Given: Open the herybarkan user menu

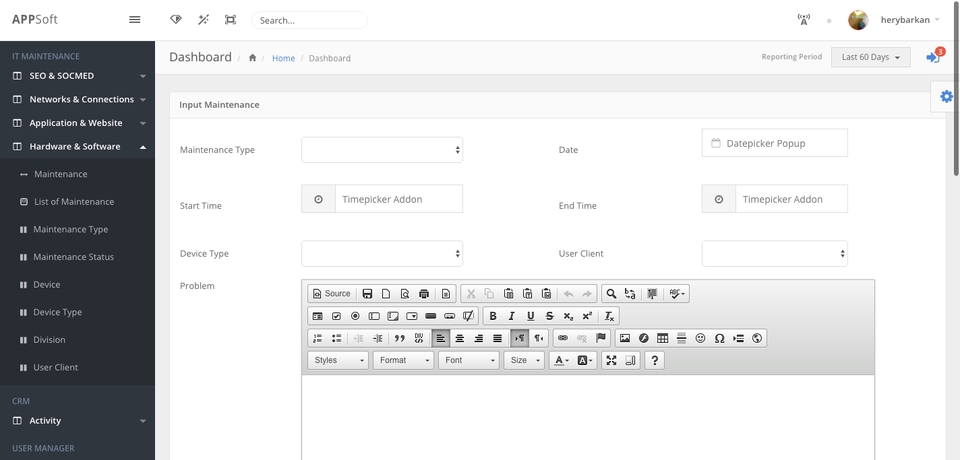Looking at the screenshot, I should click(x=909, y=20).
